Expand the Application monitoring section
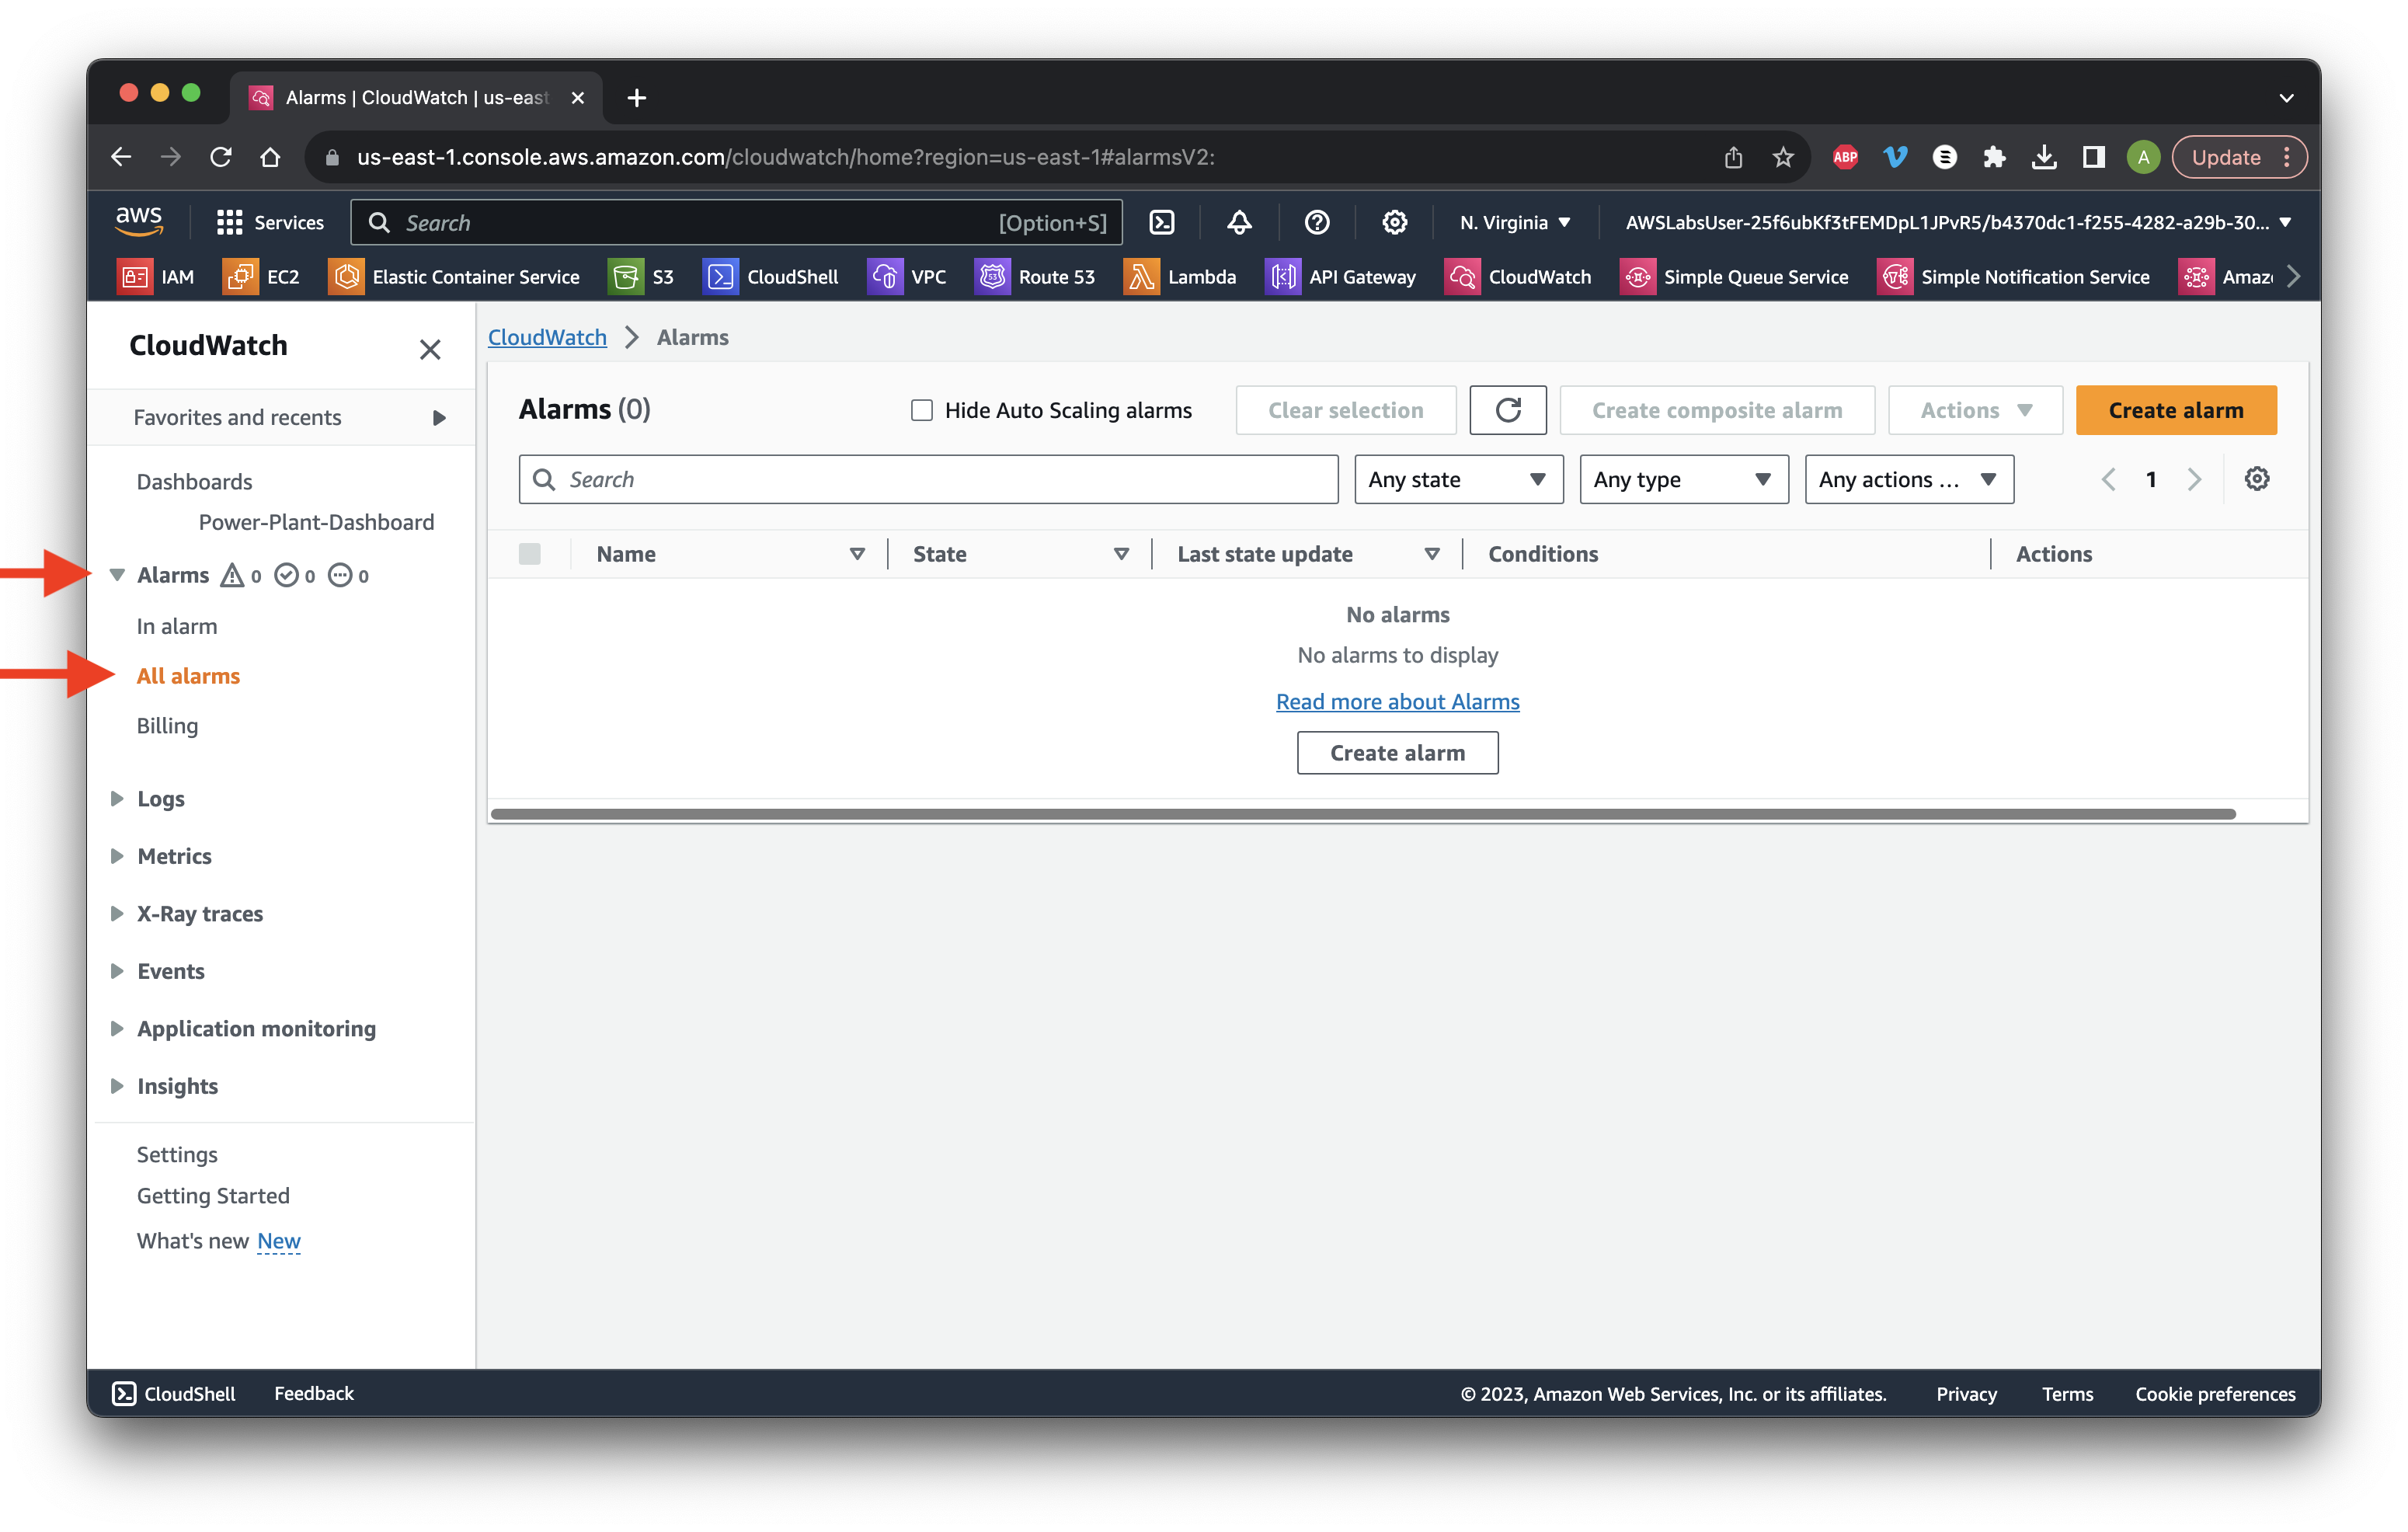Screen dimensions: 2408x1532 117,1028
